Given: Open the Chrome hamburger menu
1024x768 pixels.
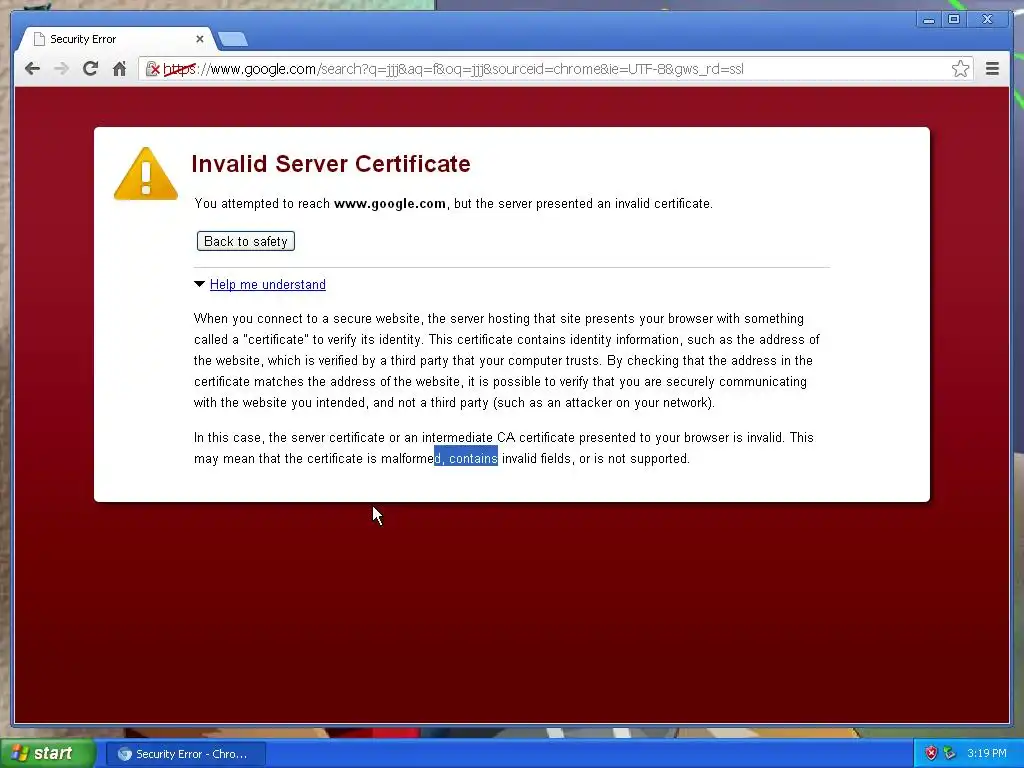Looking at the screenshot, I should pos(992,69).
